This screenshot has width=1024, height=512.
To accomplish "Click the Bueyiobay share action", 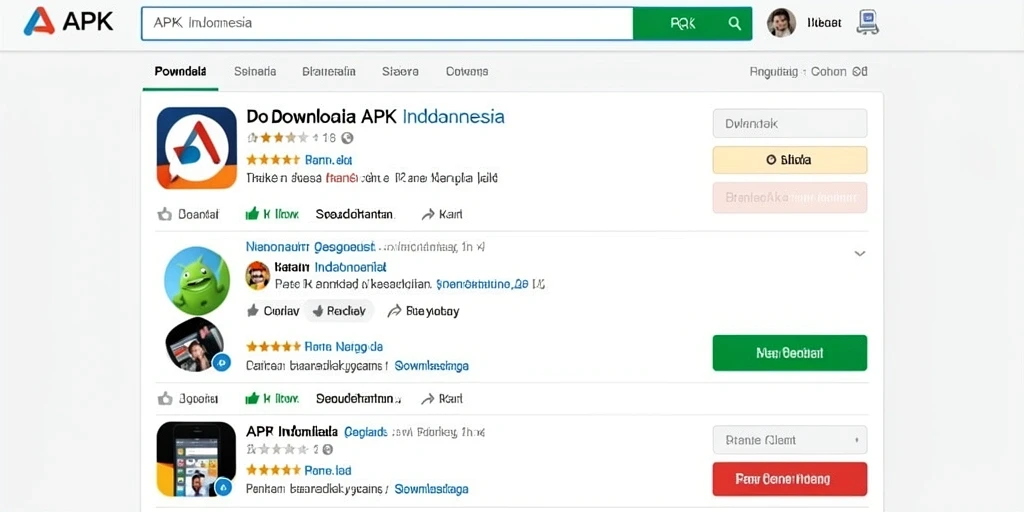I will coord(423,311).
